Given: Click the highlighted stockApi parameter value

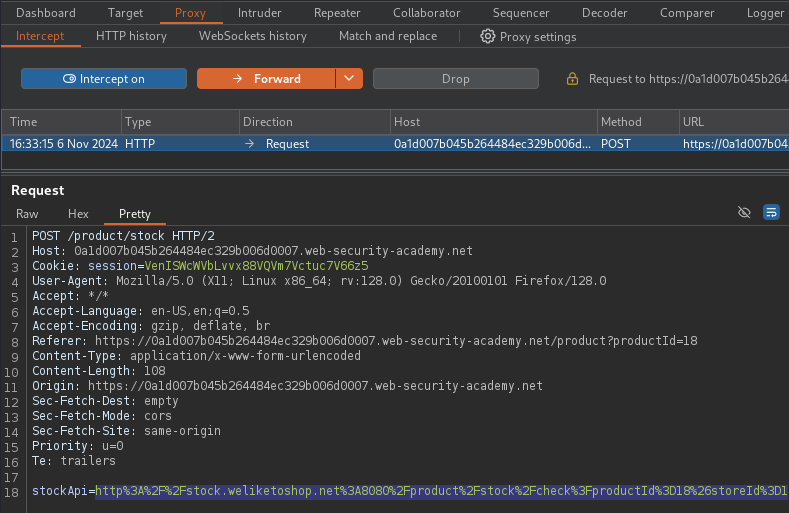Looking at the screenshot, I should coord(442,491).
